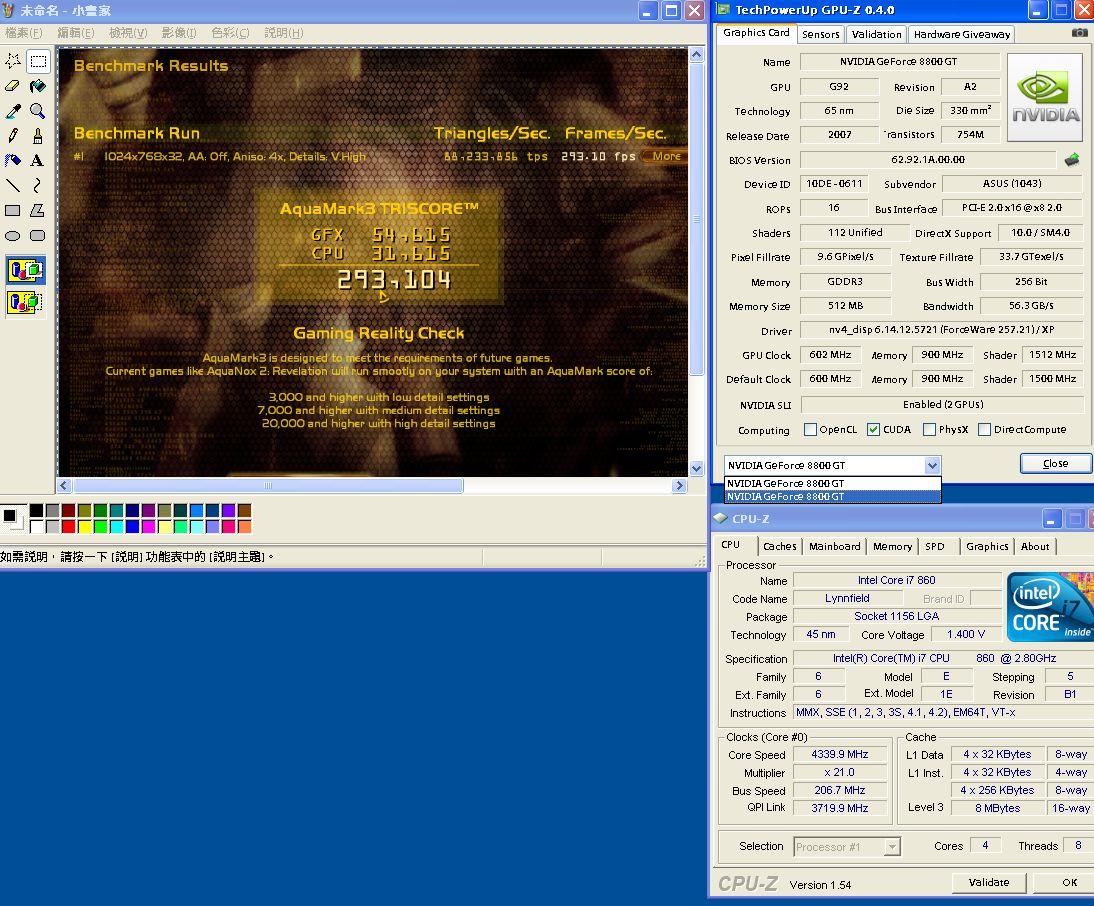Switch to the Memory tab in CPU-Z
1094x906 pixels.
[x=892, y=547]
